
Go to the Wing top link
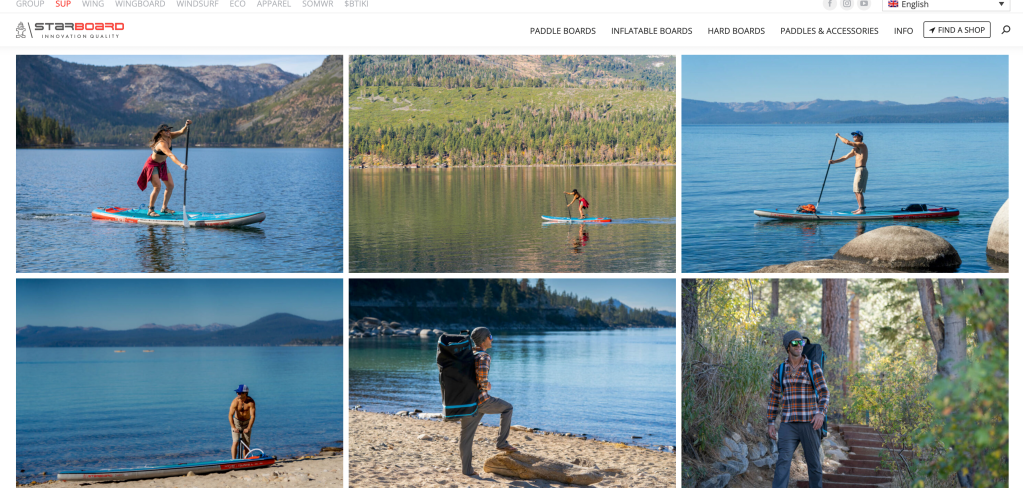tap(93, 4)
